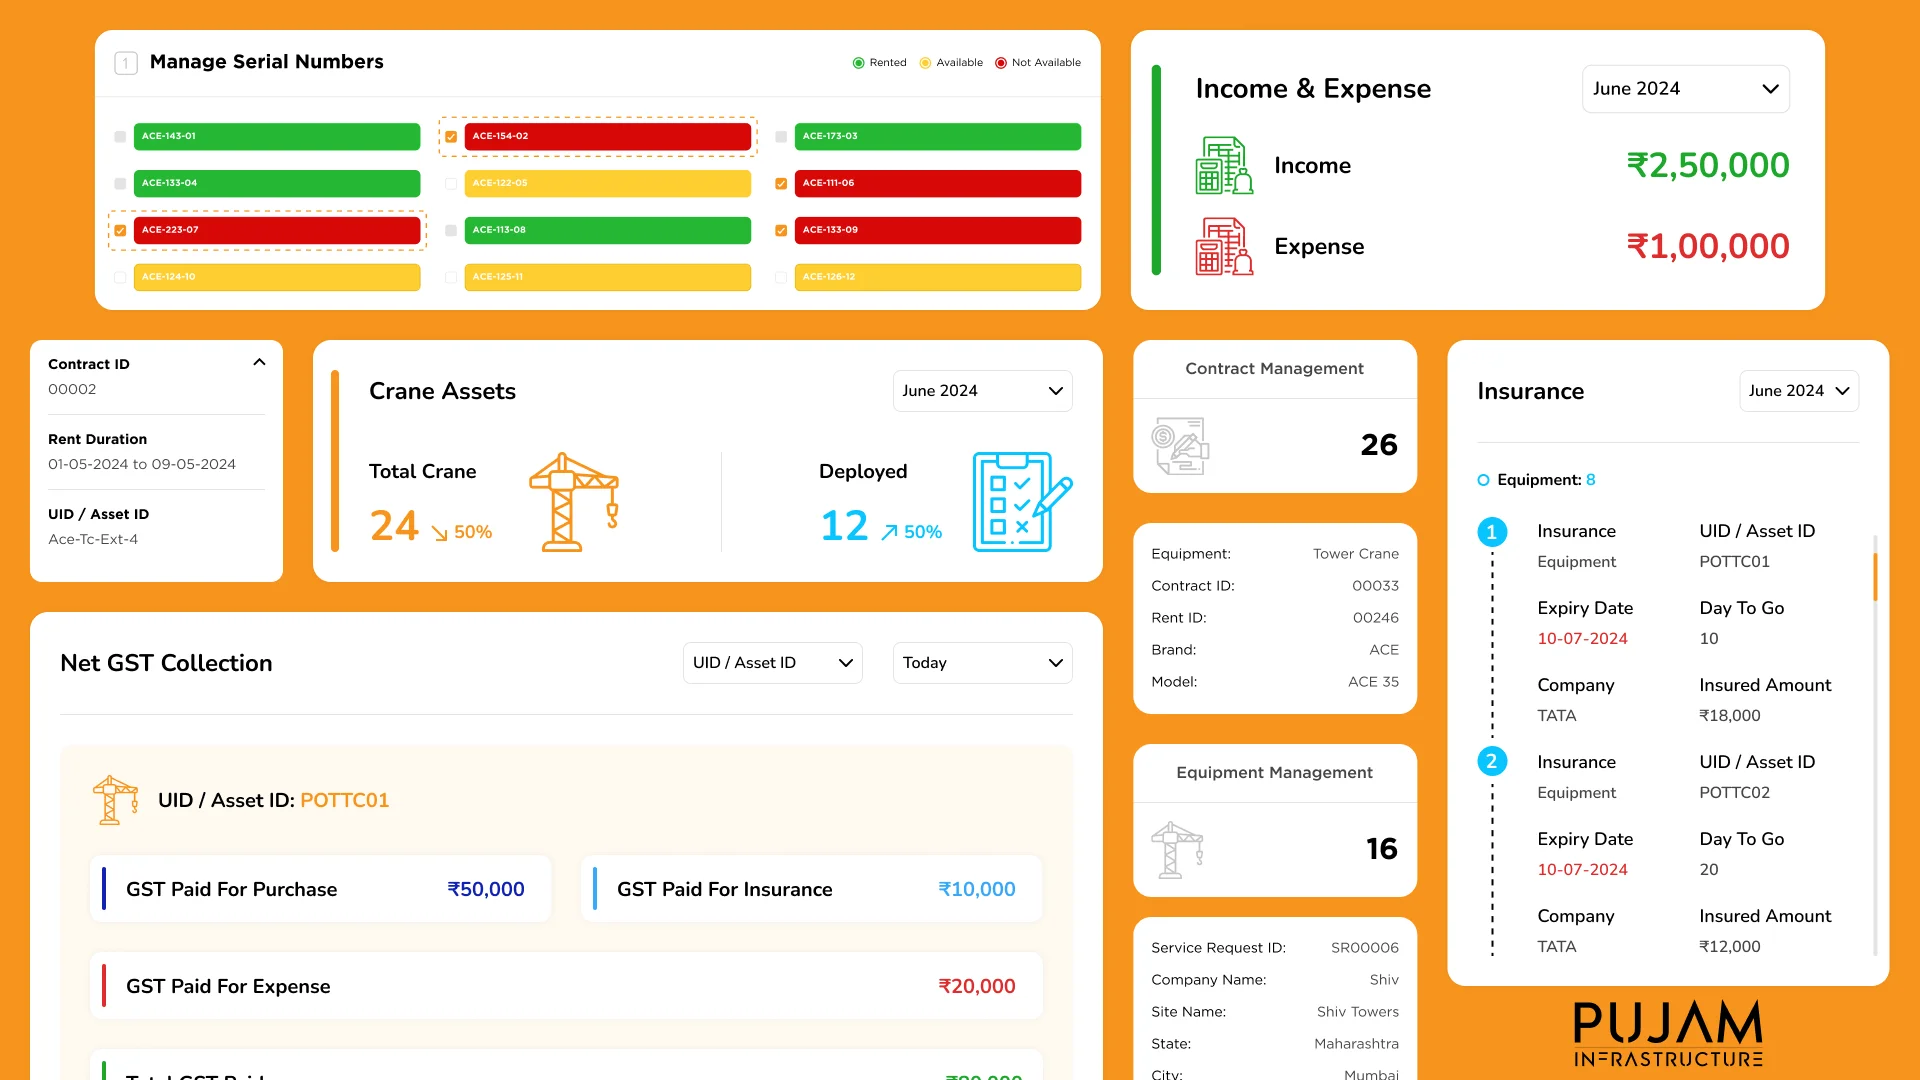The image size is (1920, 1080).
Task: Click the Contract Management document icon
Action: [x=1180, y=445]
